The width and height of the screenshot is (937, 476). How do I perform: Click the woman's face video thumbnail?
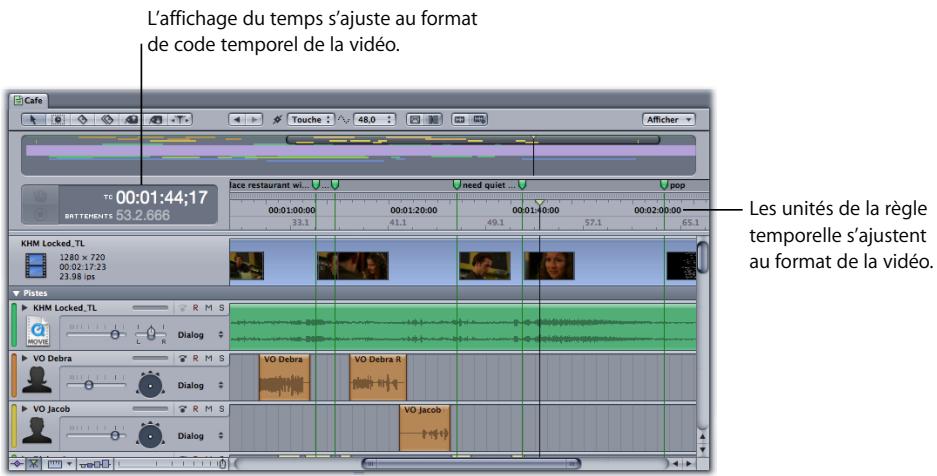[x=549, y=266]
